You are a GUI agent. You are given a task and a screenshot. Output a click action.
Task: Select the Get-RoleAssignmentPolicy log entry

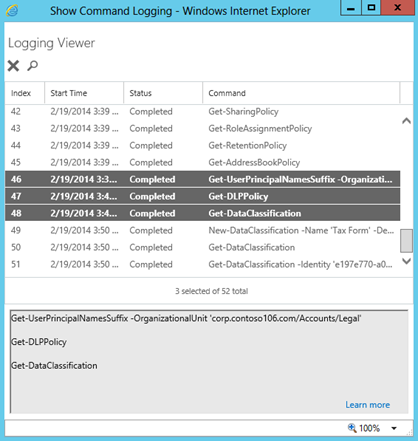[x=203, y=129]
